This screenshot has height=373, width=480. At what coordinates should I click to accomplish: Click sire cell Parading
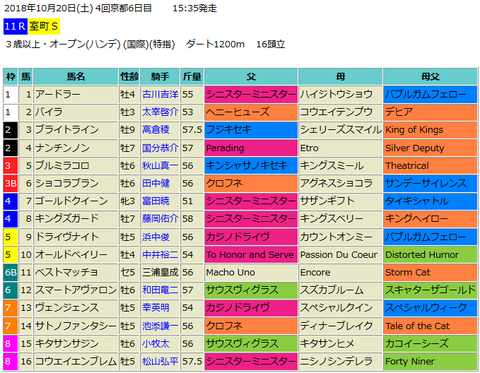[251, 148]
